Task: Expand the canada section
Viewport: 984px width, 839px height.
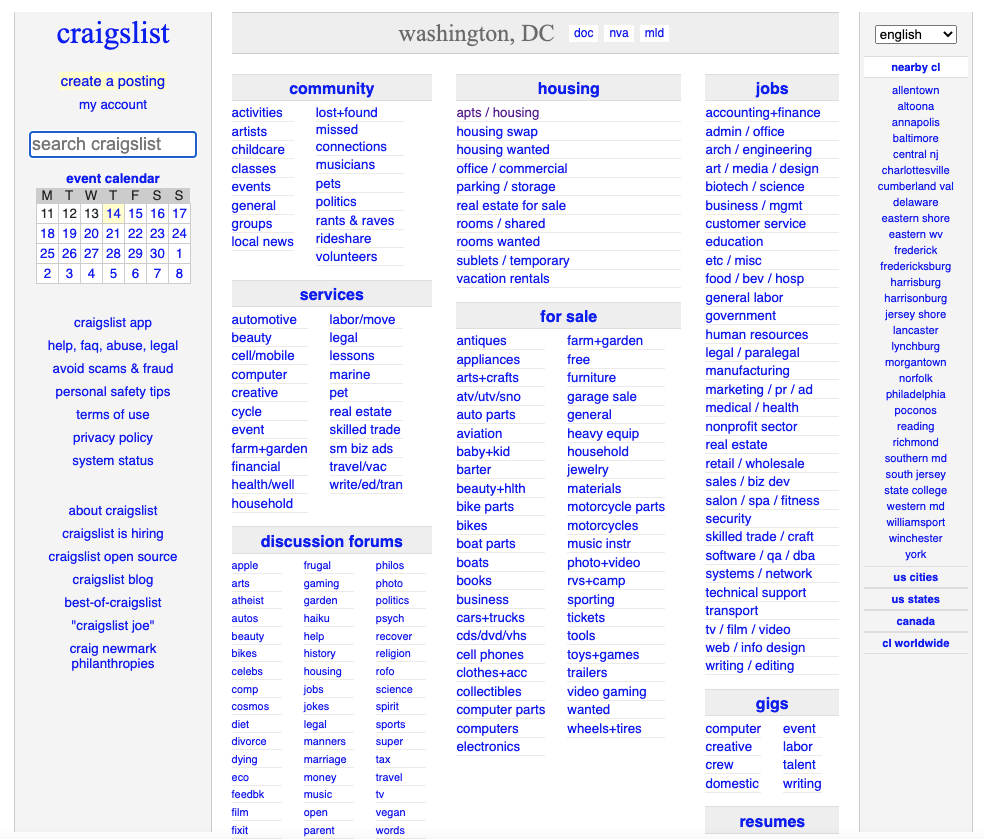Action: coord(915,621)
